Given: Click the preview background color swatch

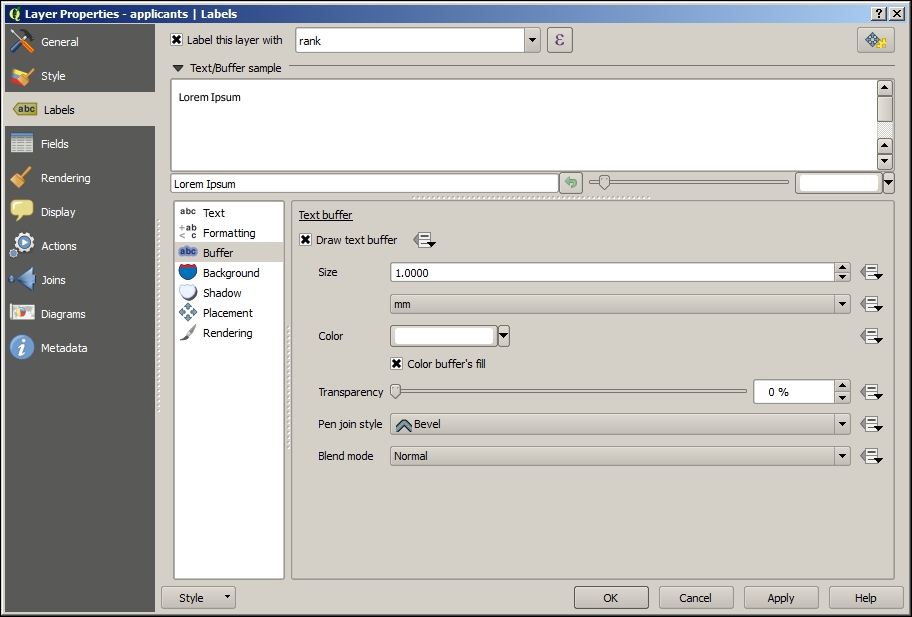Looking at the screenshot, I should (x=839, y=183).
